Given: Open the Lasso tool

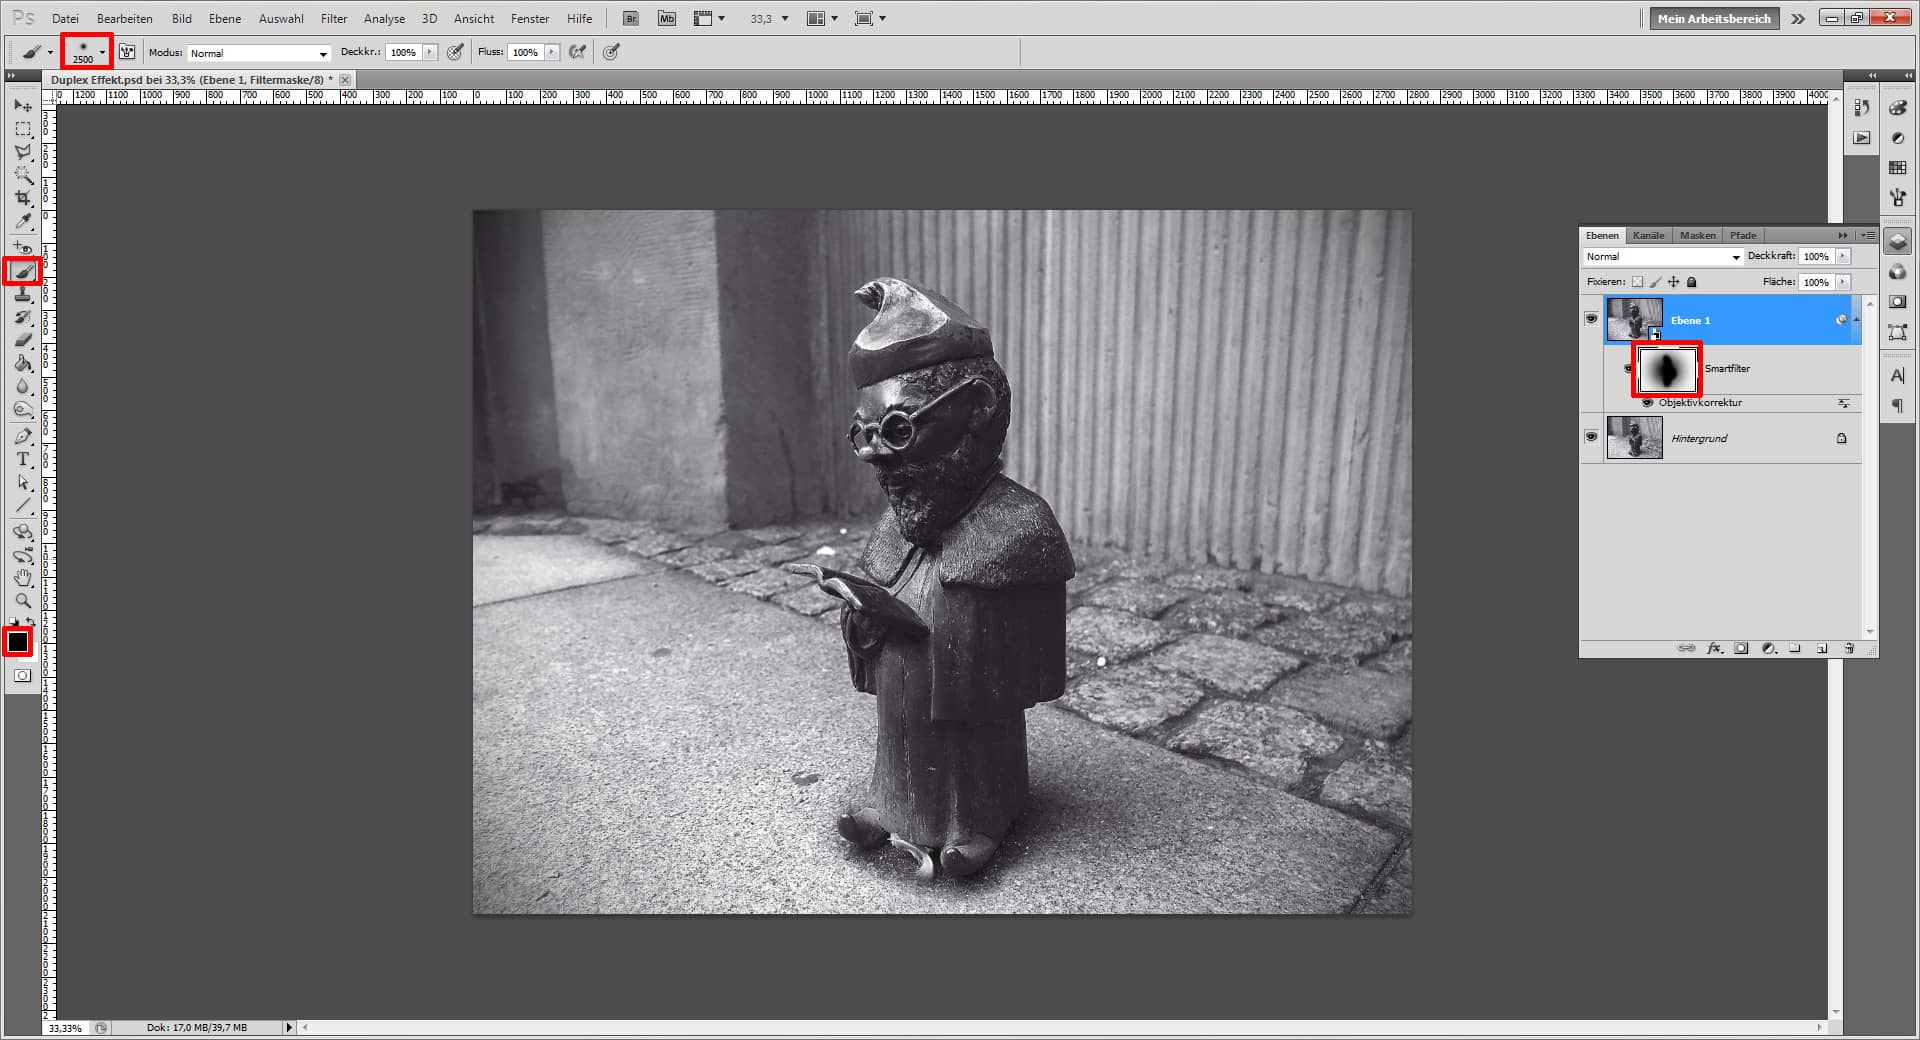Looking at the screenshot, I should click(22, 151).
